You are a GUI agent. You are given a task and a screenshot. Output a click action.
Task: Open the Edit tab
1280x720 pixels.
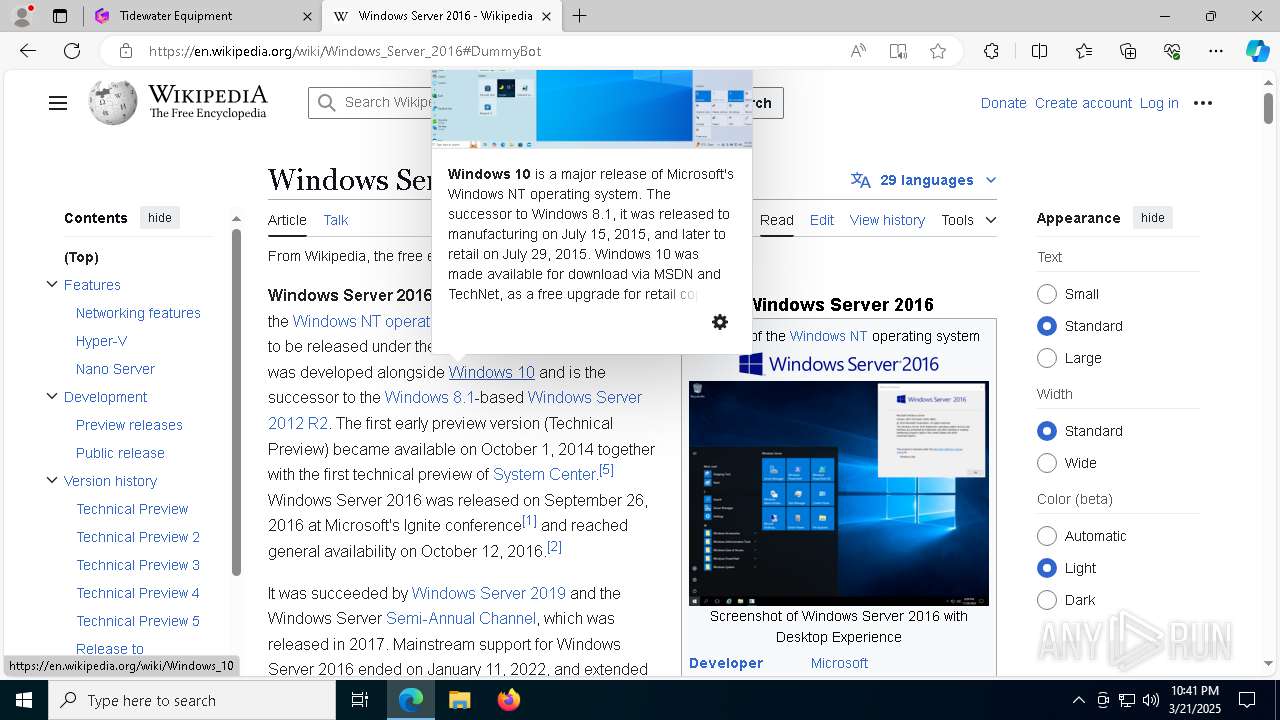[x=822, y=220]
